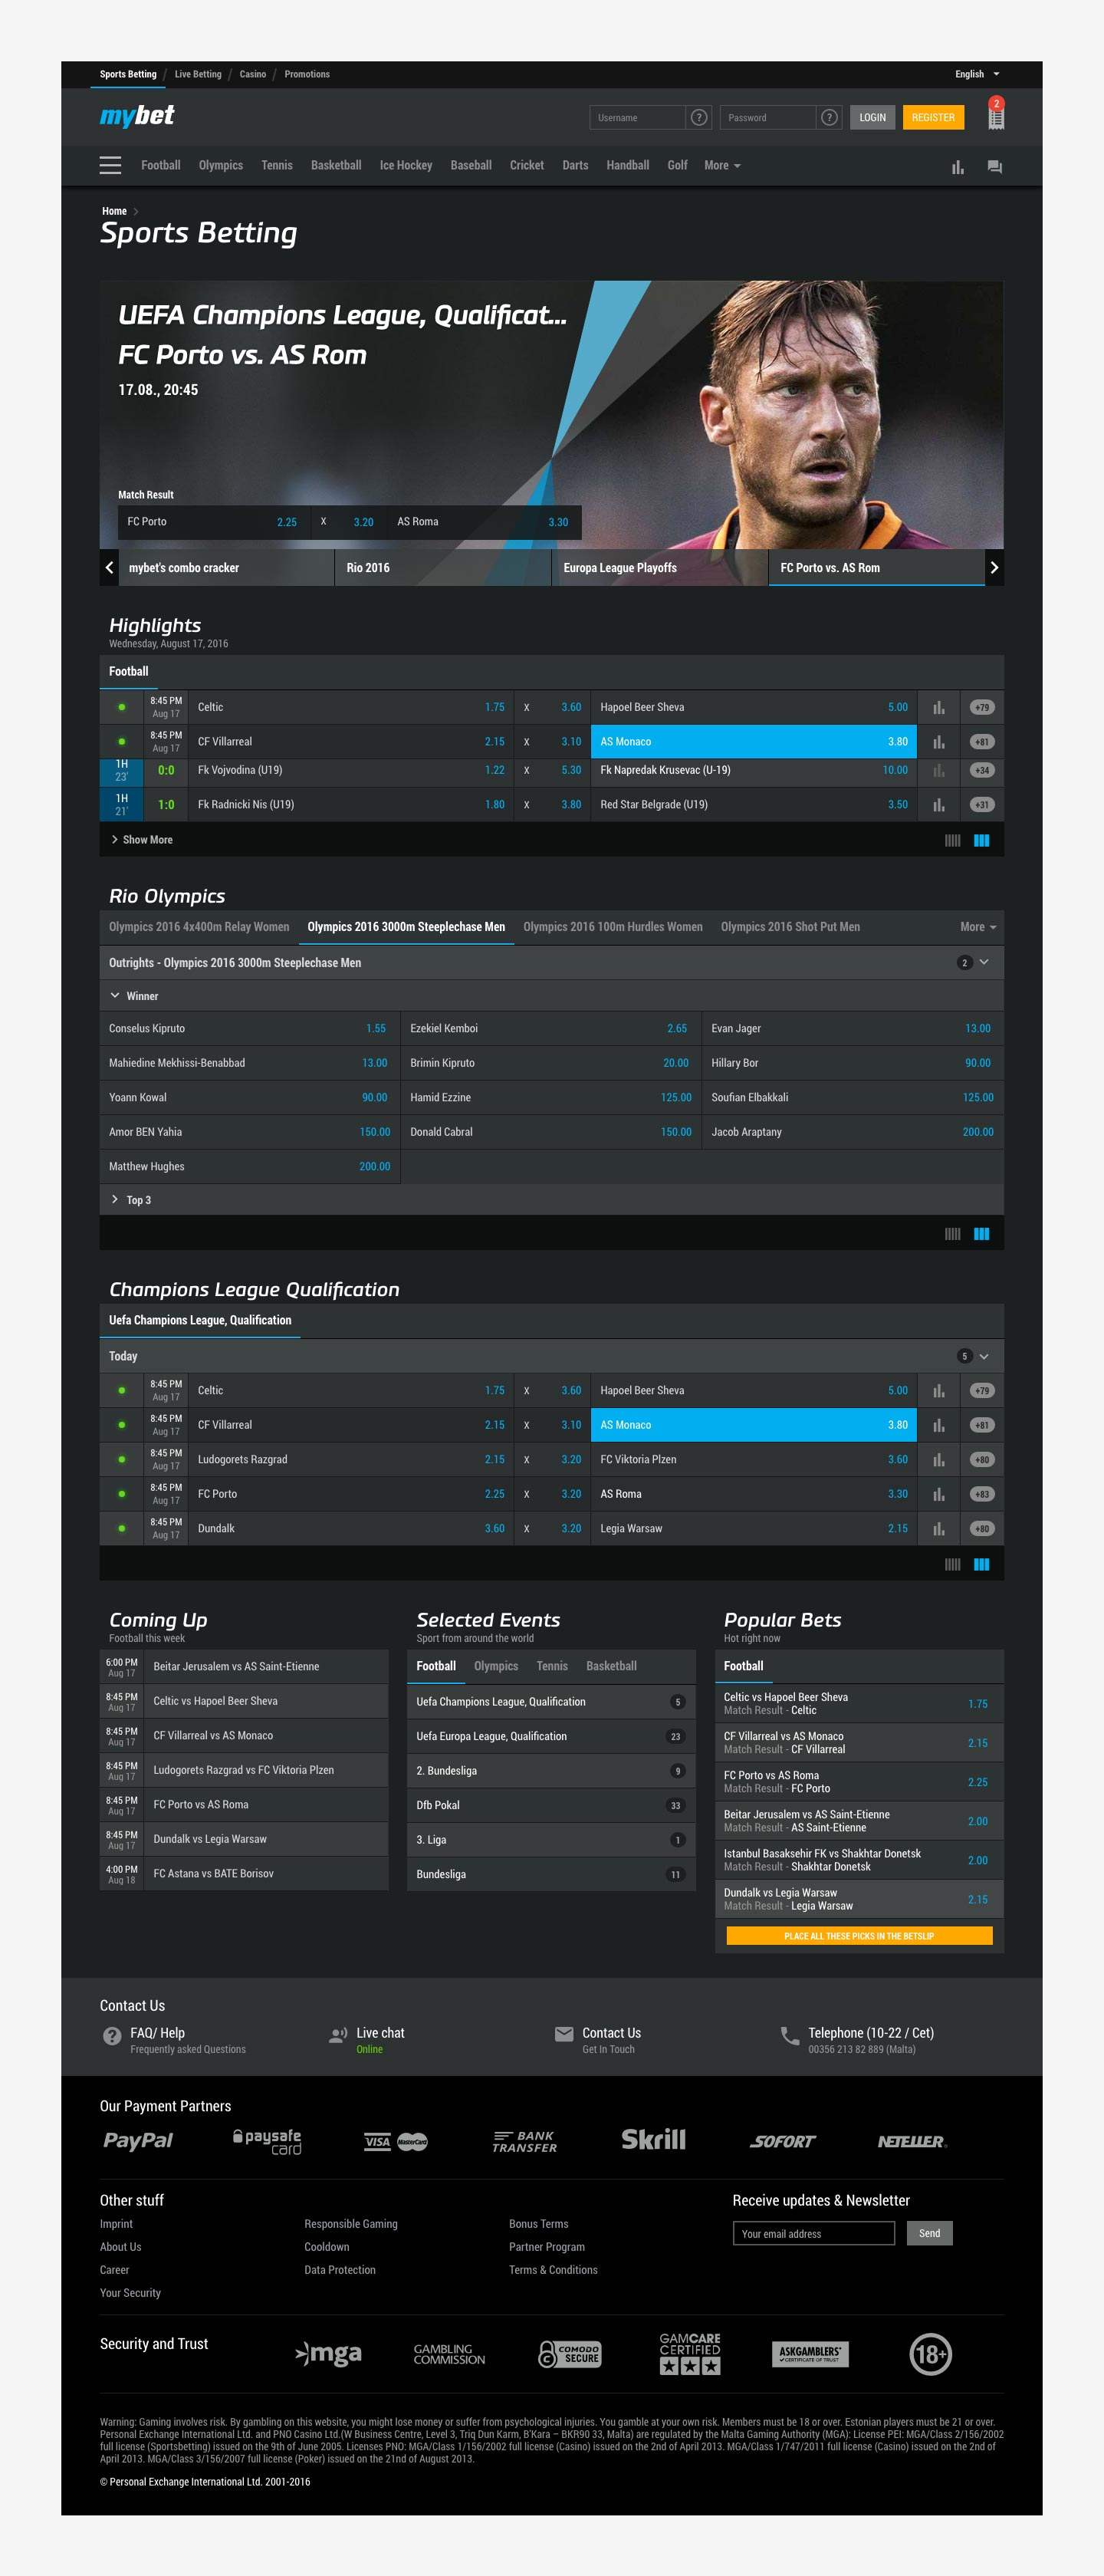The width and height of the screenshot is (1104, 2576).
Task: Open the +34 markets badge for Fk Vojvodina
Action: click(x=981, y=770)
